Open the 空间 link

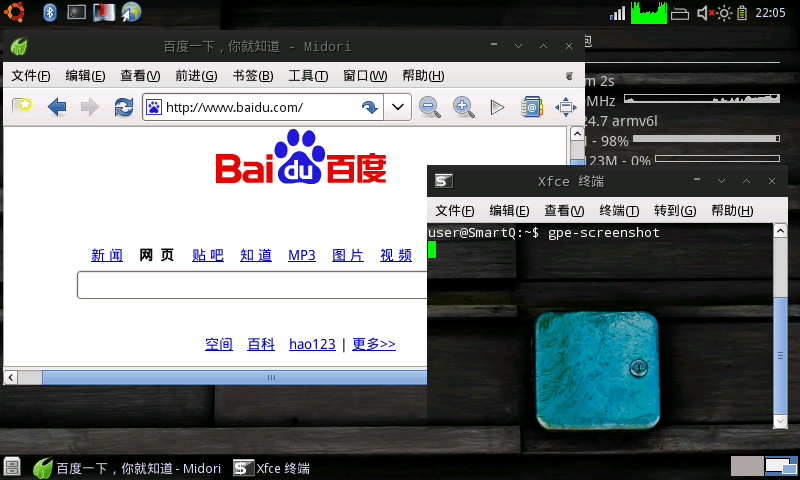click(x=219, y=344)
